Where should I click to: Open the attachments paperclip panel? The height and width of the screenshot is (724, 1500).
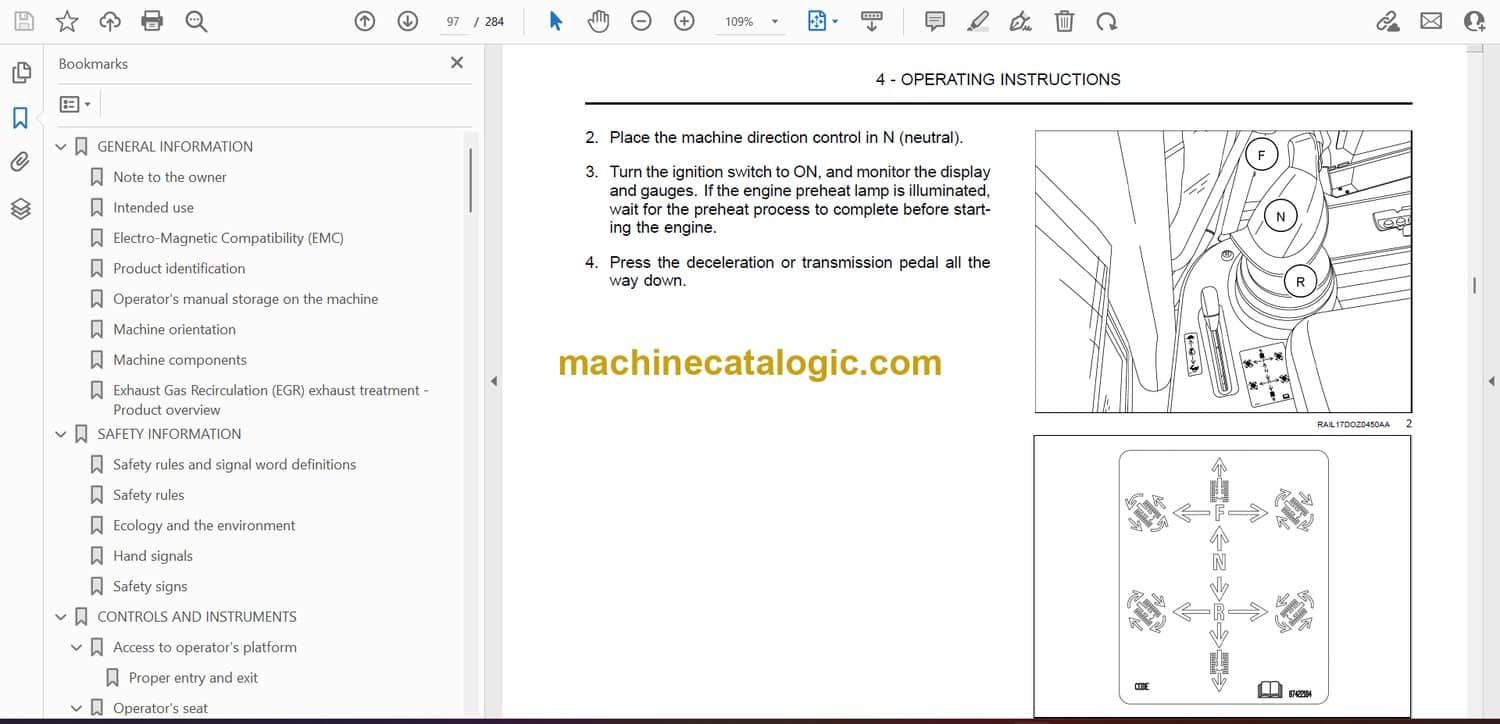(21, 162)
